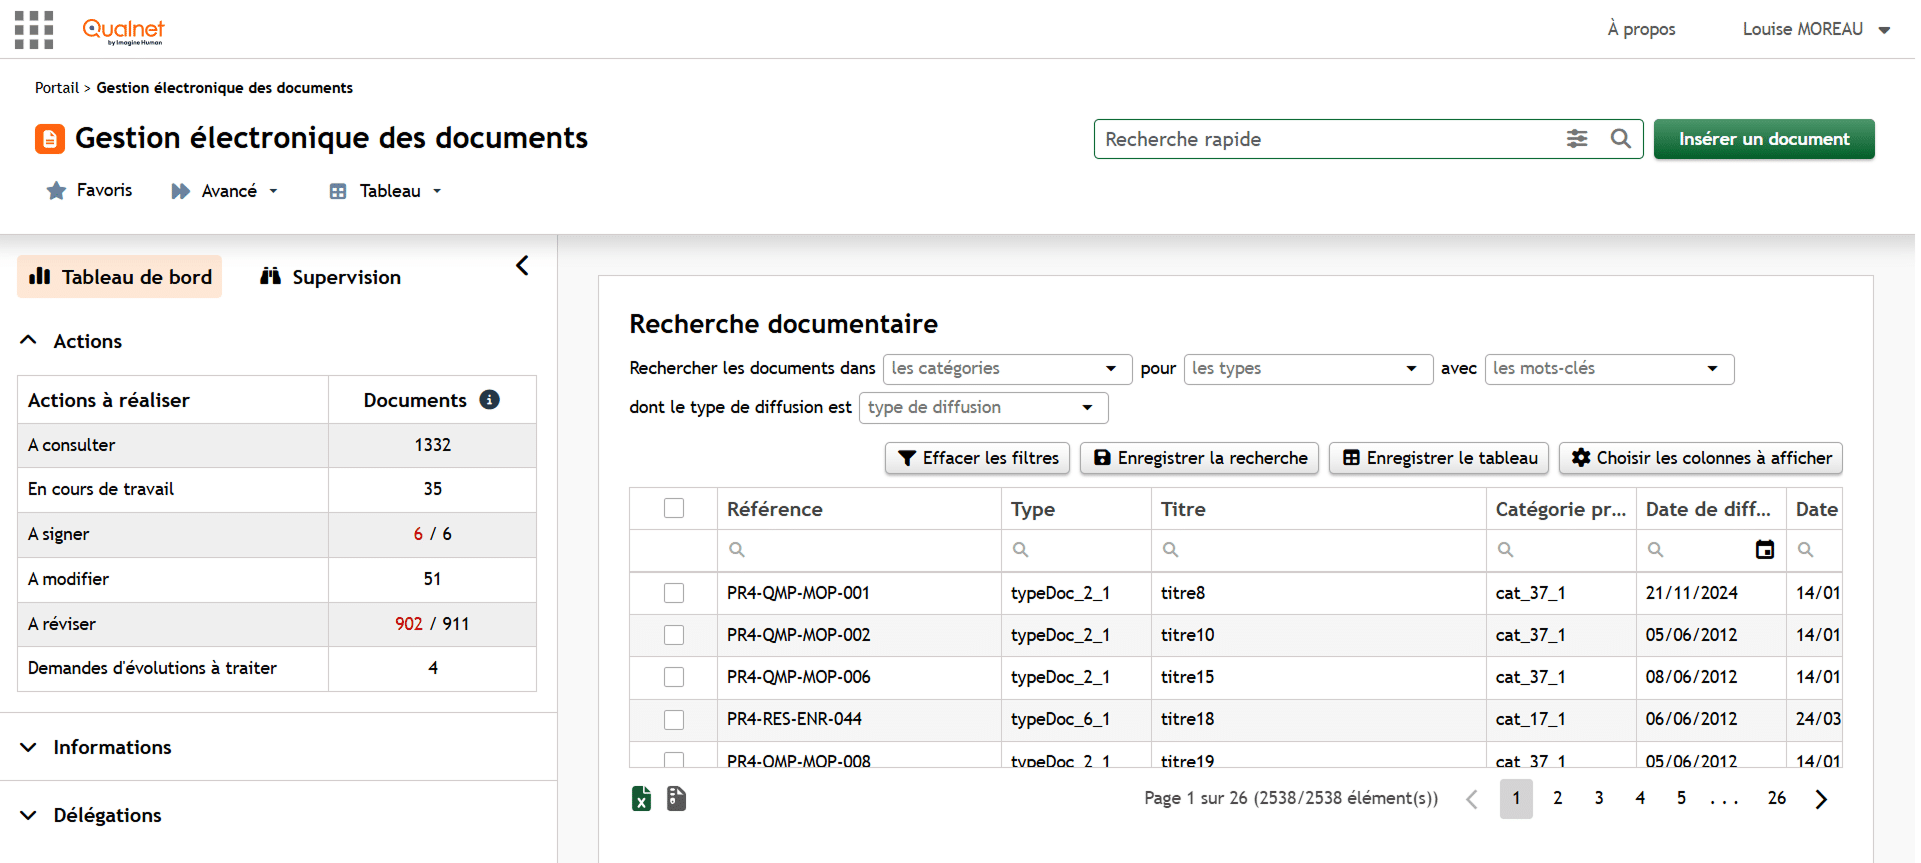Viewport: 1921px width, 863px height.
Task: Go to results page 26
Action: point(1776,798)
